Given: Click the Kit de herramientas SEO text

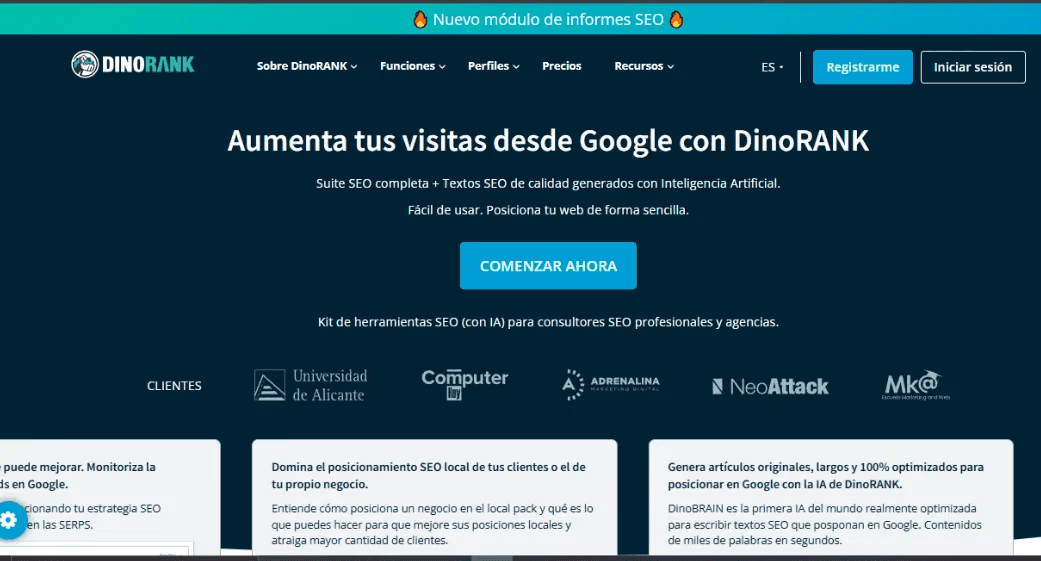Looking at the screenshot, I should (x=548, y=322).
